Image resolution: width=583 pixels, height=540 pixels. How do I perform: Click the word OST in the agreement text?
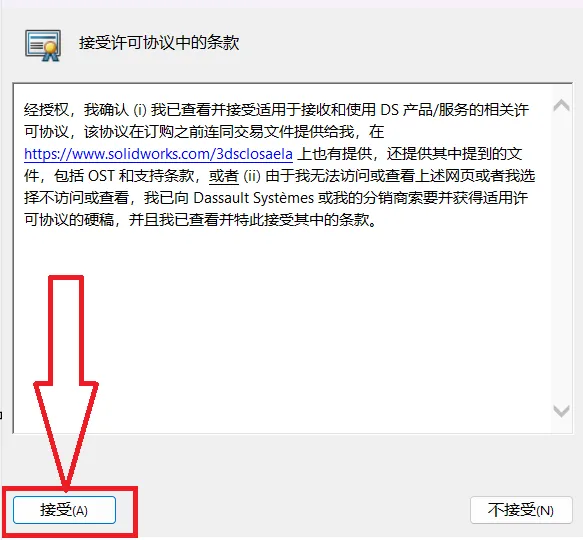point(101,176)
